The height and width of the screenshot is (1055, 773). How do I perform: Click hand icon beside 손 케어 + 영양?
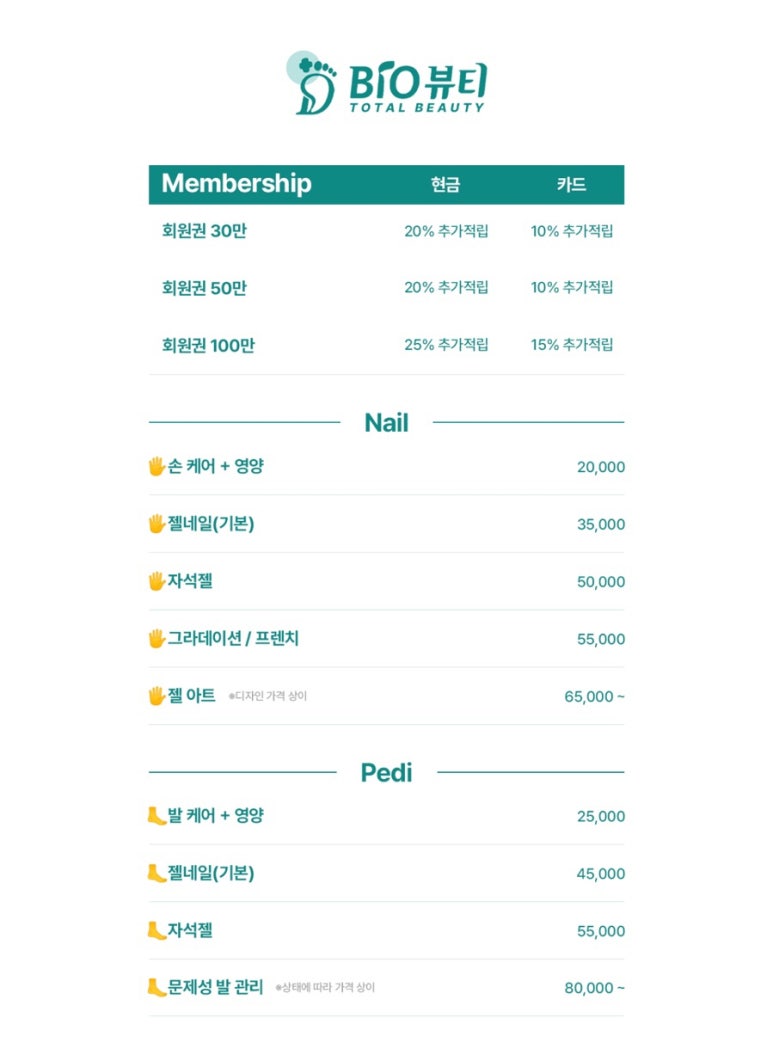[x=157, y=466]
